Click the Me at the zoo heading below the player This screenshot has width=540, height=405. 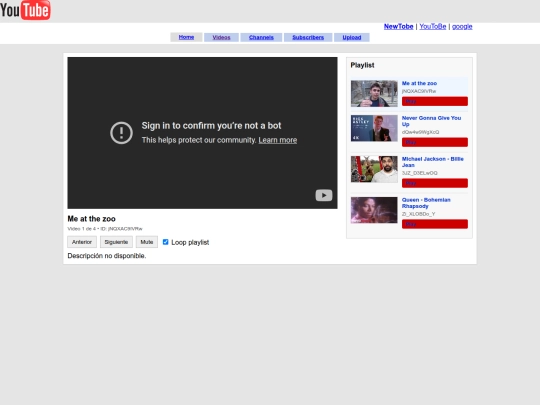click(91, 219)
